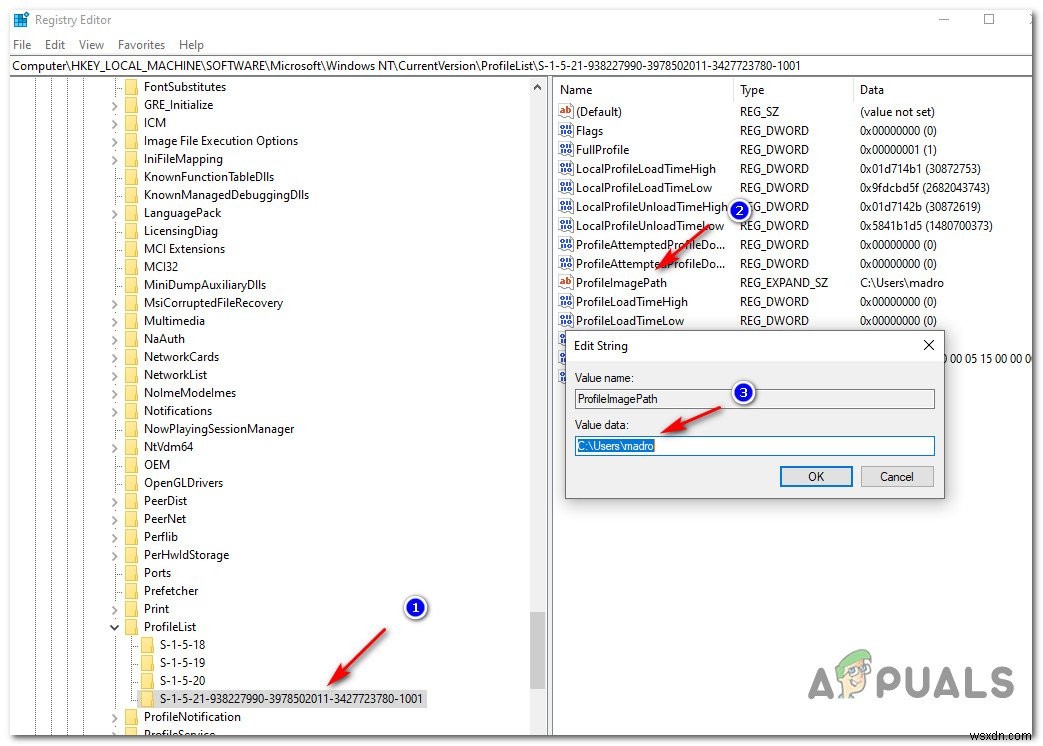
Task: Click the LocalProfileUnloadTimeLow value icon
Action: pyautogui.click(x=565, y=225)
